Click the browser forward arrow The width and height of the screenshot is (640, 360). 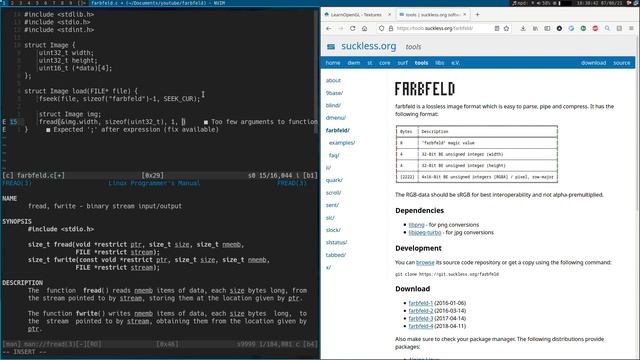341,29
